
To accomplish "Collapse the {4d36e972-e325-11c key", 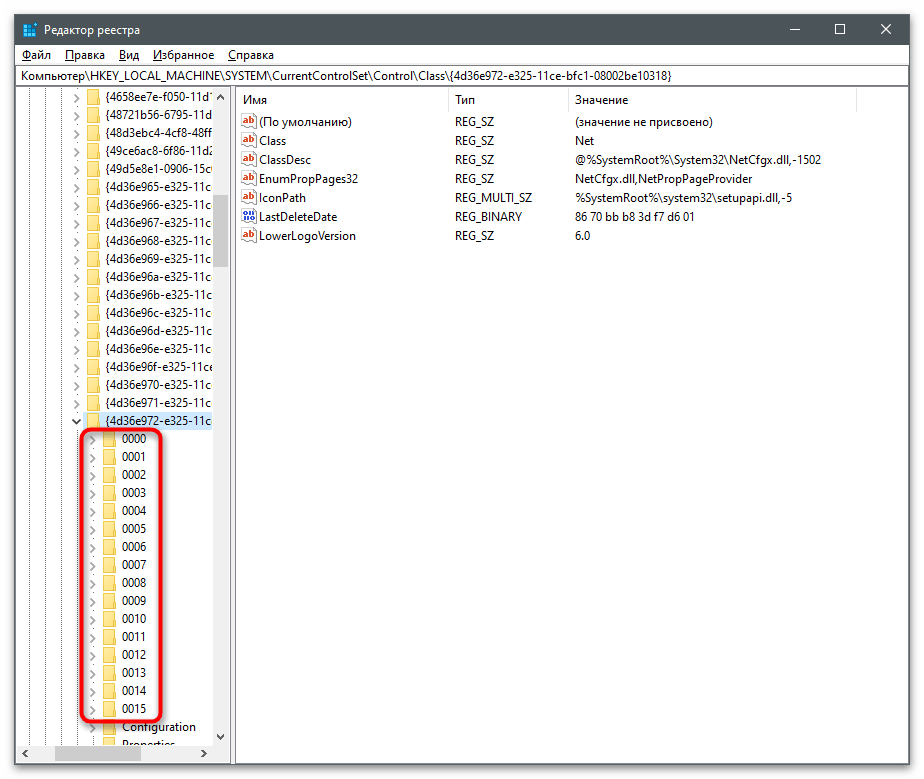I will tap(76, 421).
